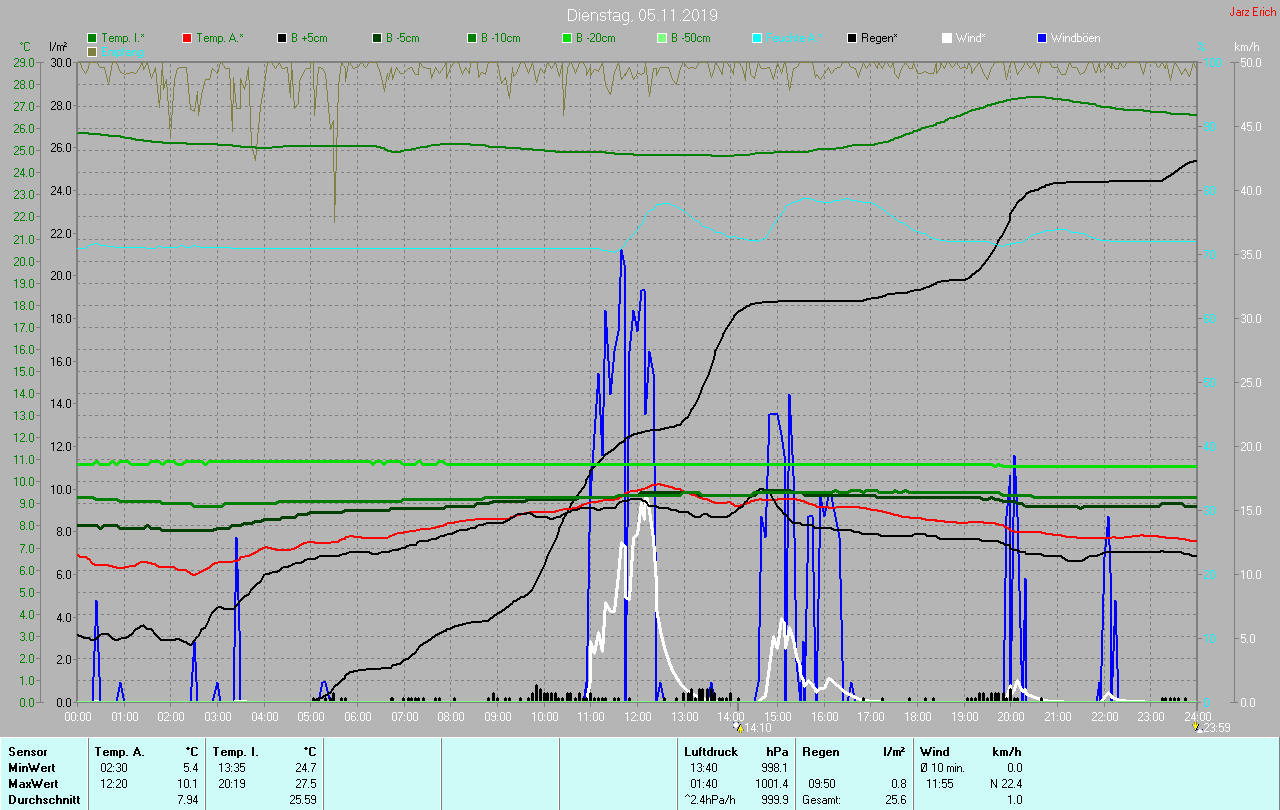Click the B -20cm legend label
Image resolution: width=1280 pixels, height=810 pixels.
[x=595, y=38]
